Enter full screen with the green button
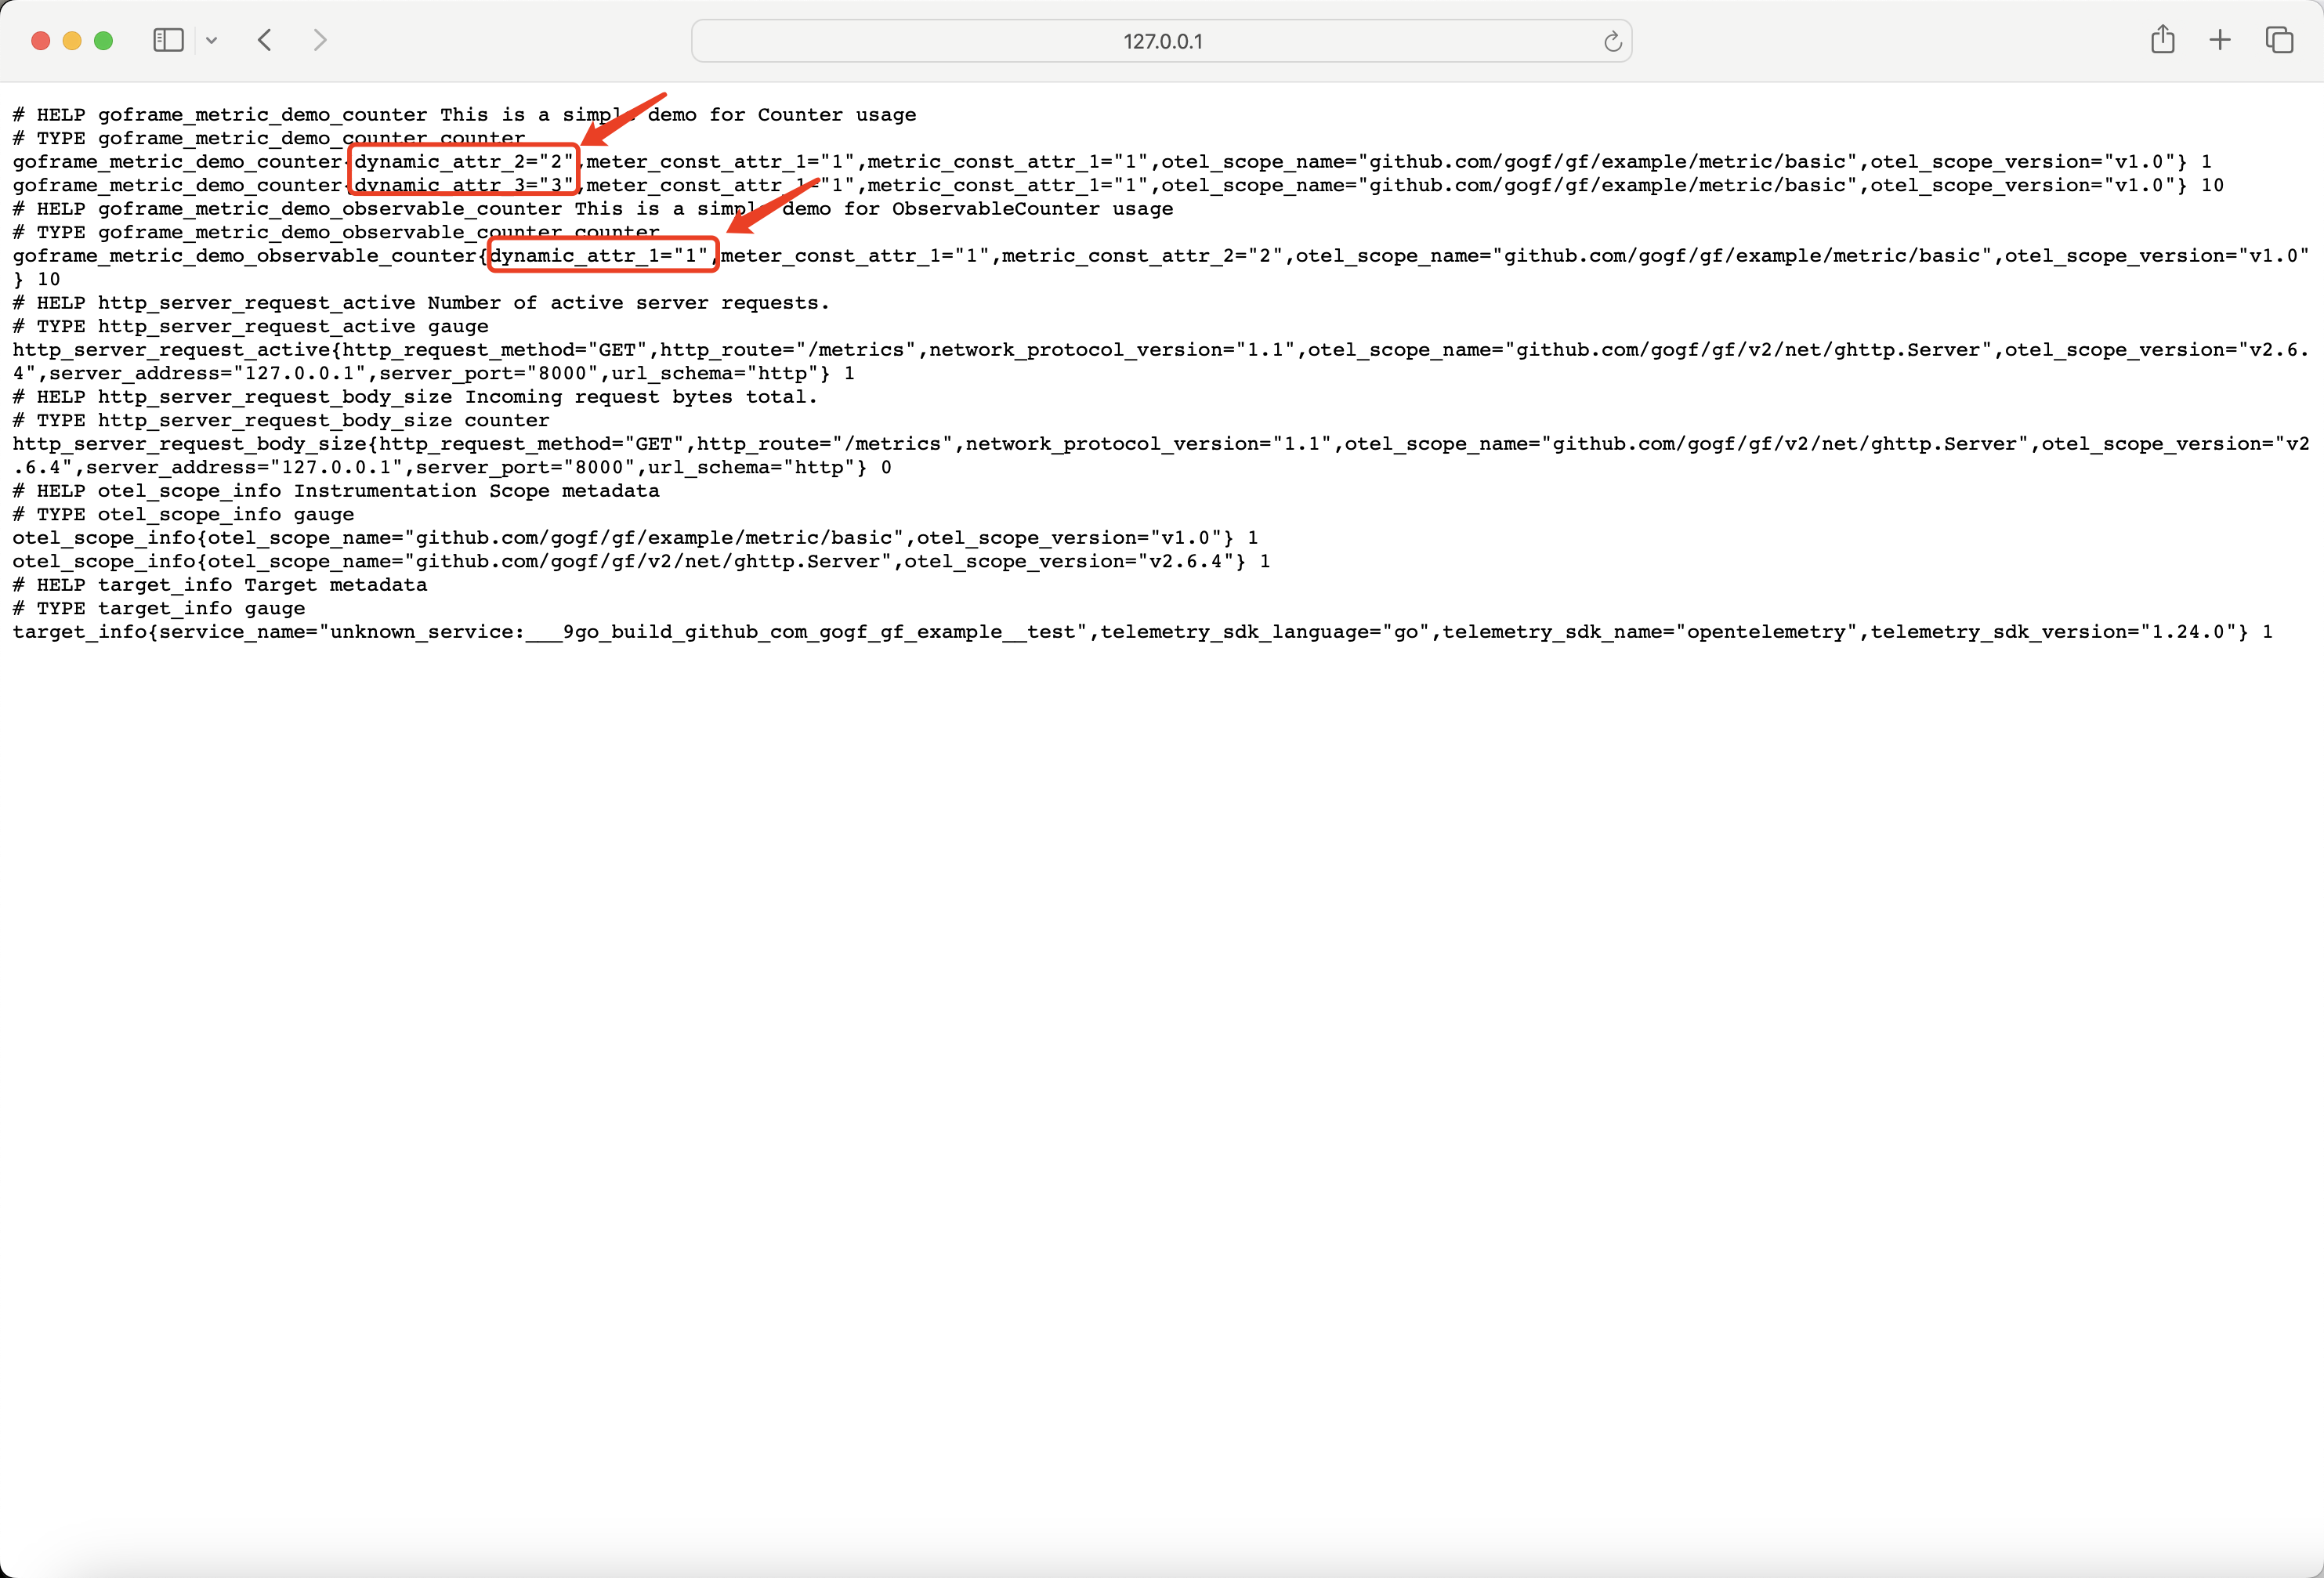Image resolution: width=2324 pixels, height=1578 pixels. [103, 41]
